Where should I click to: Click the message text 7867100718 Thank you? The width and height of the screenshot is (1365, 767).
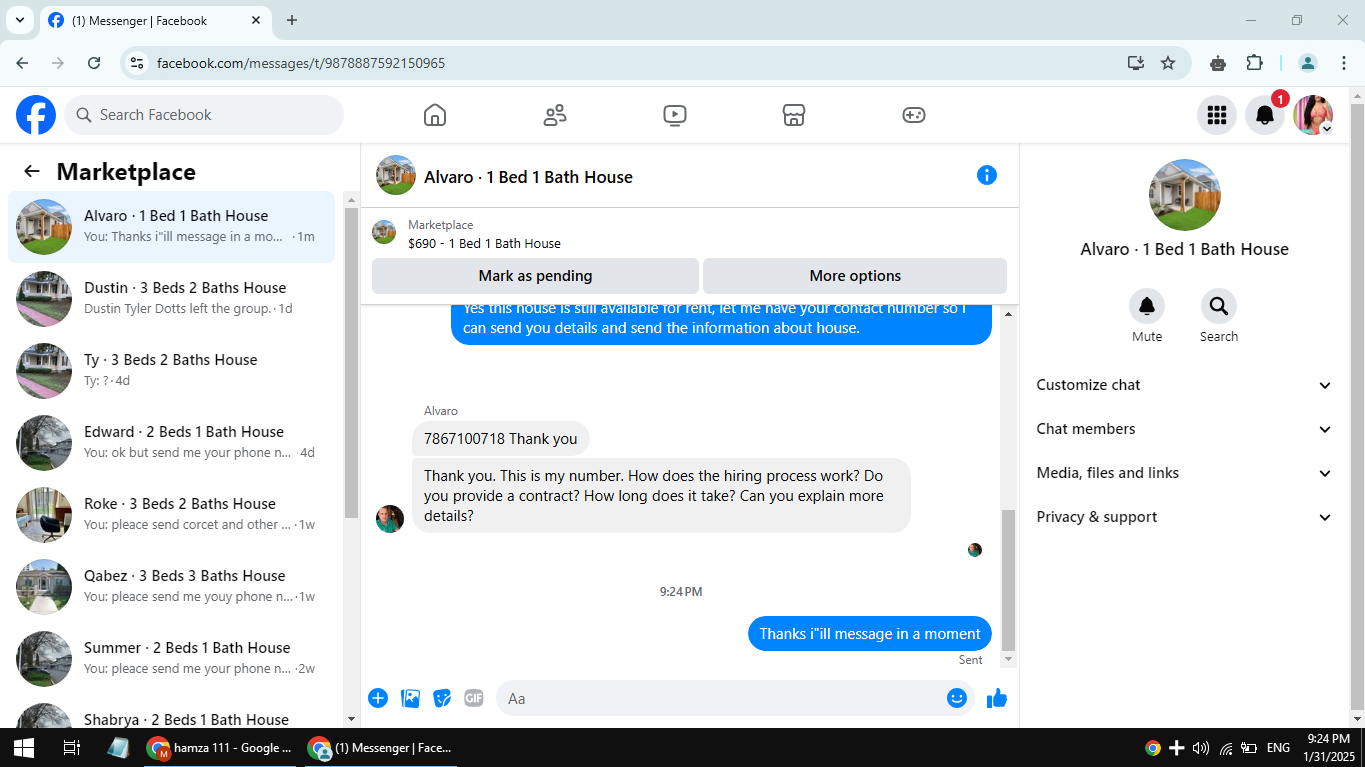(x=501, y=439)
